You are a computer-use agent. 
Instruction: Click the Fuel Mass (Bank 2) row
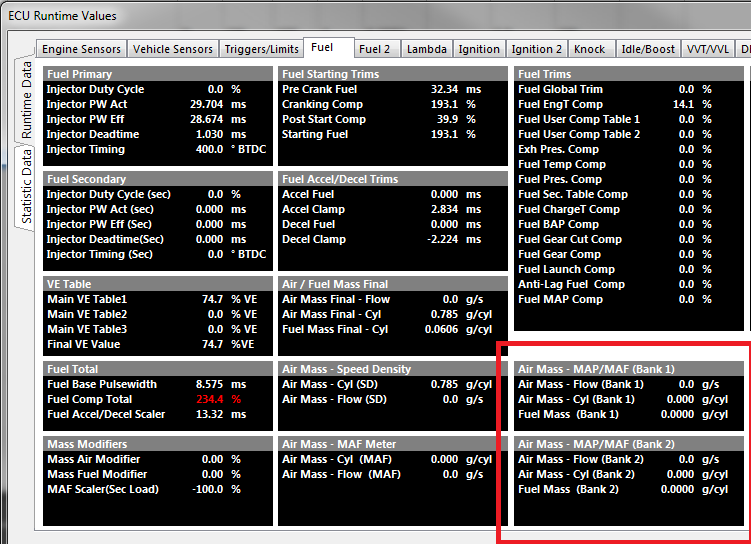(629, 489)
